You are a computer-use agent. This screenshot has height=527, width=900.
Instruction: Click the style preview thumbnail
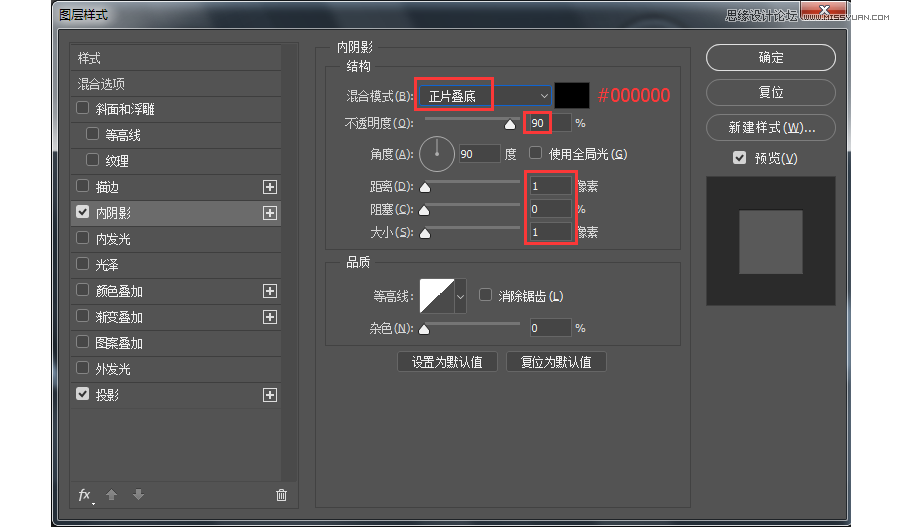[x=770, y=241]
